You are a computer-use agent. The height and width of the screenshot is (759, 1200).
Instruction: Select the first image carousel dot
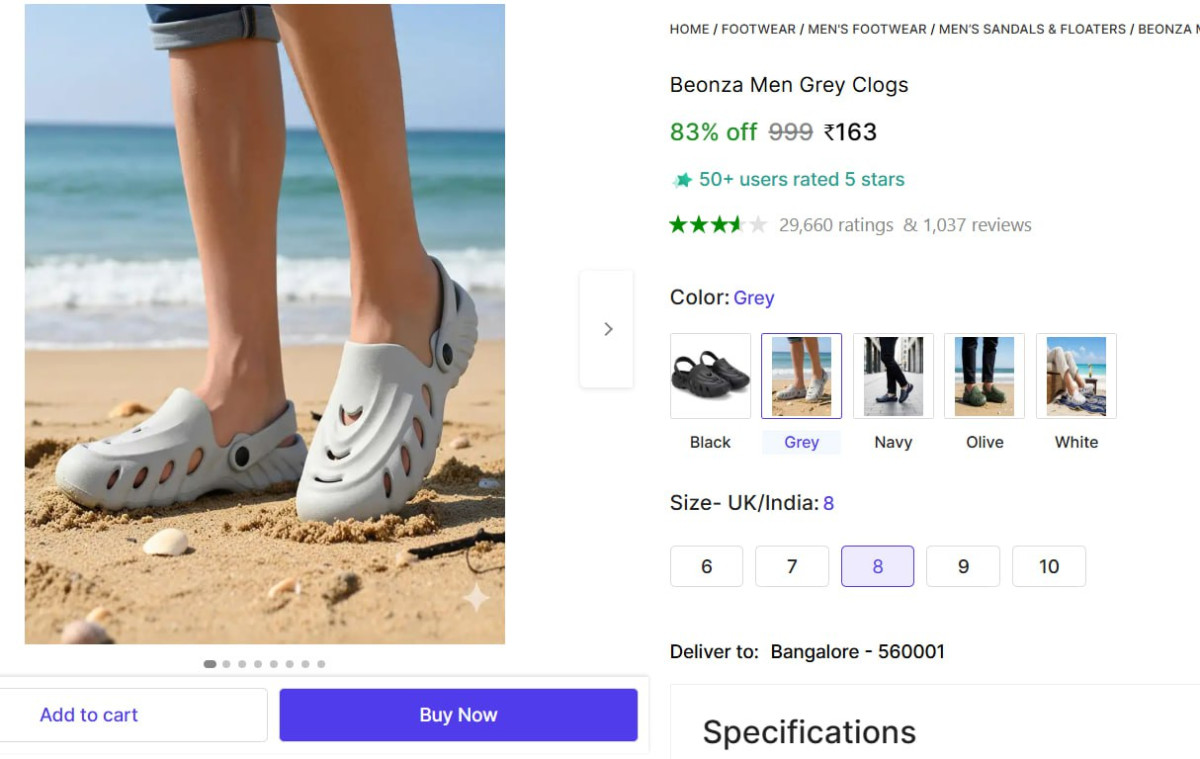(210, 664)
